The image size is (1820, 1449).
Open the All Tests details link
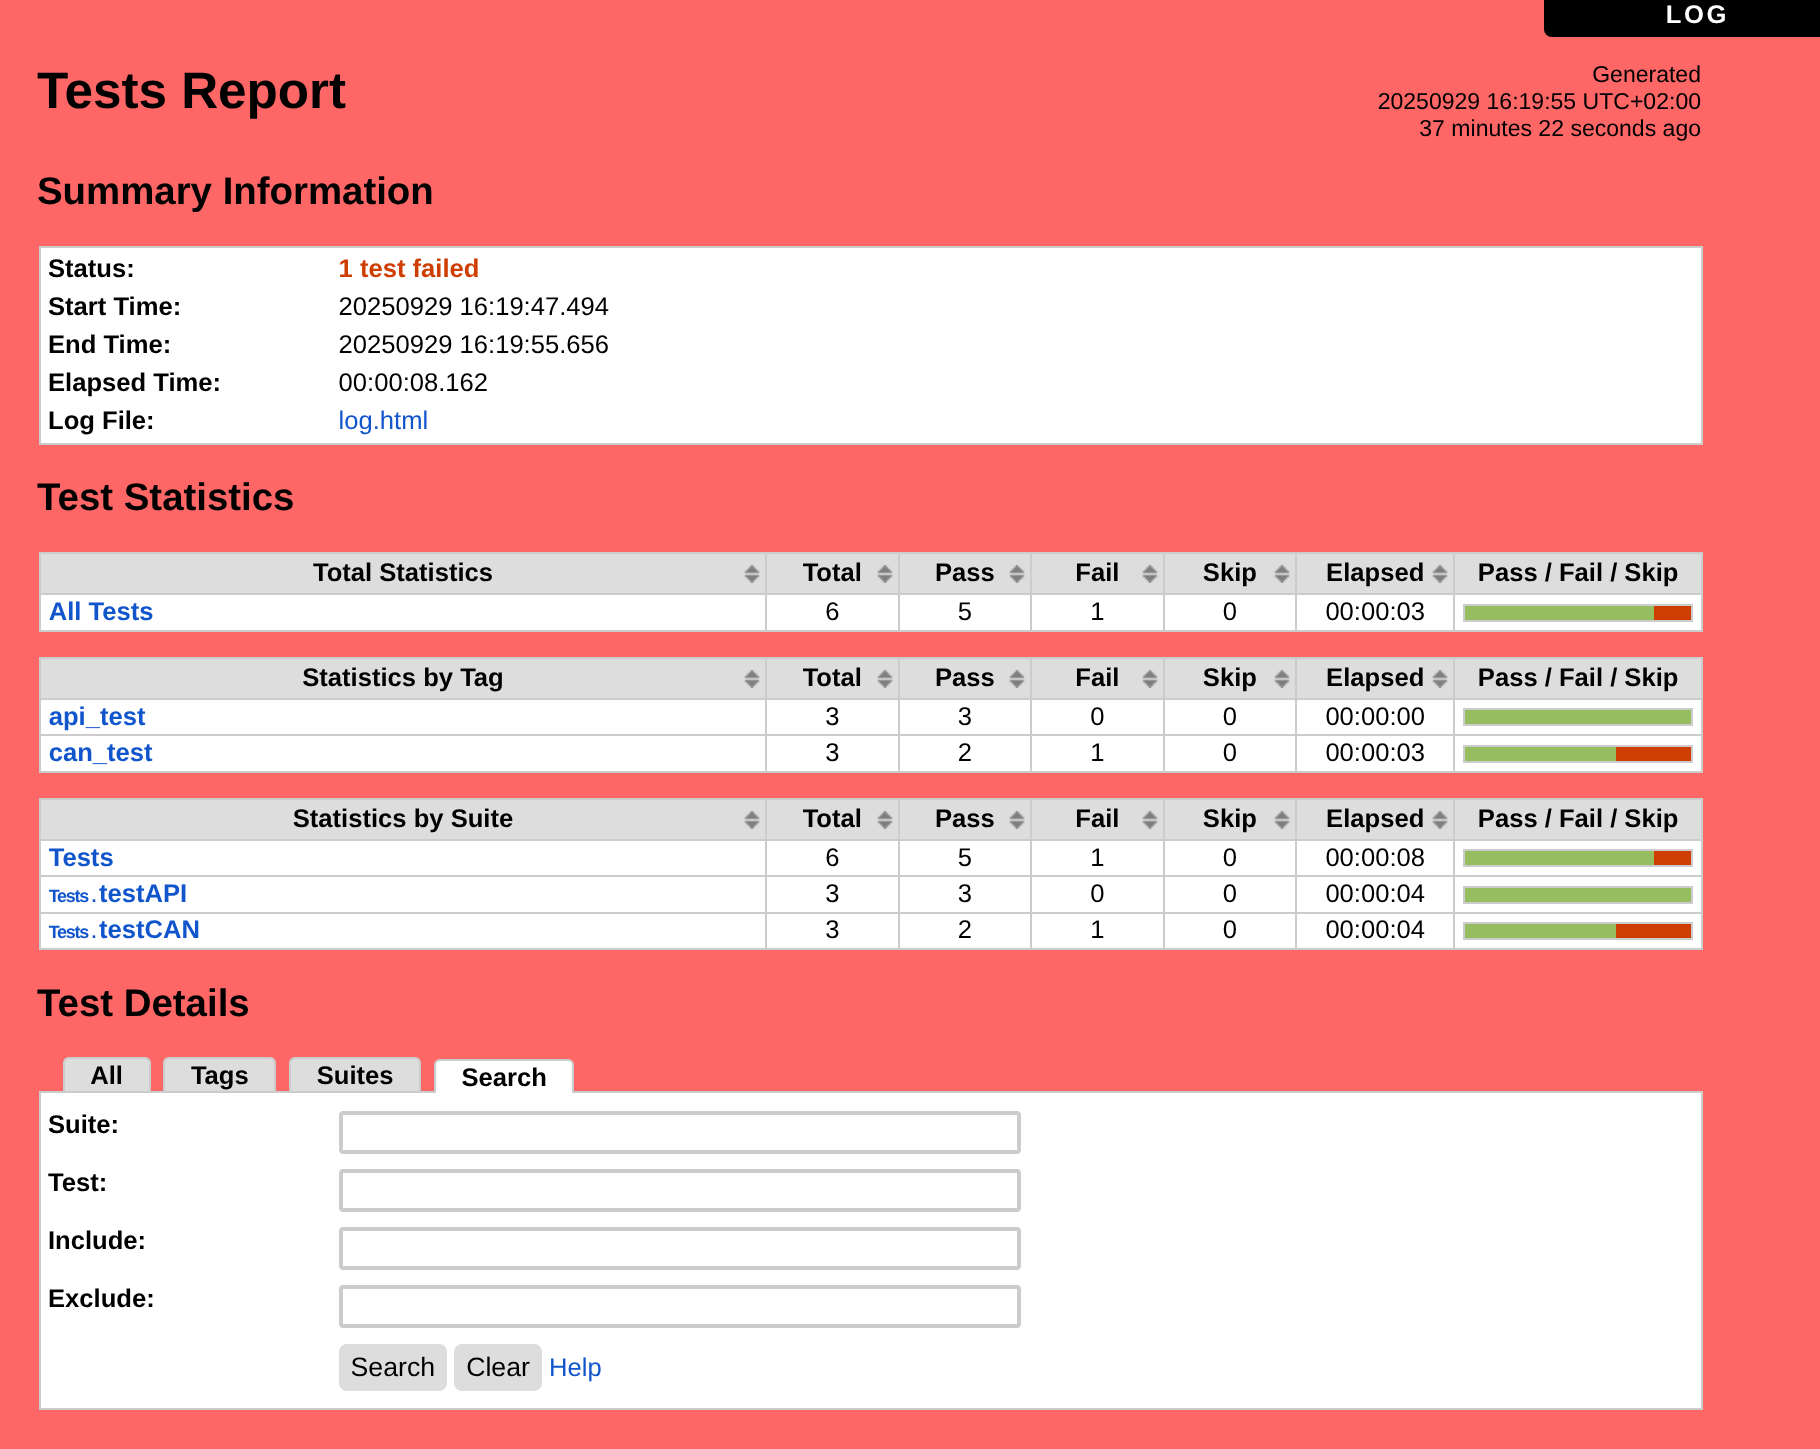coord(101,612)
